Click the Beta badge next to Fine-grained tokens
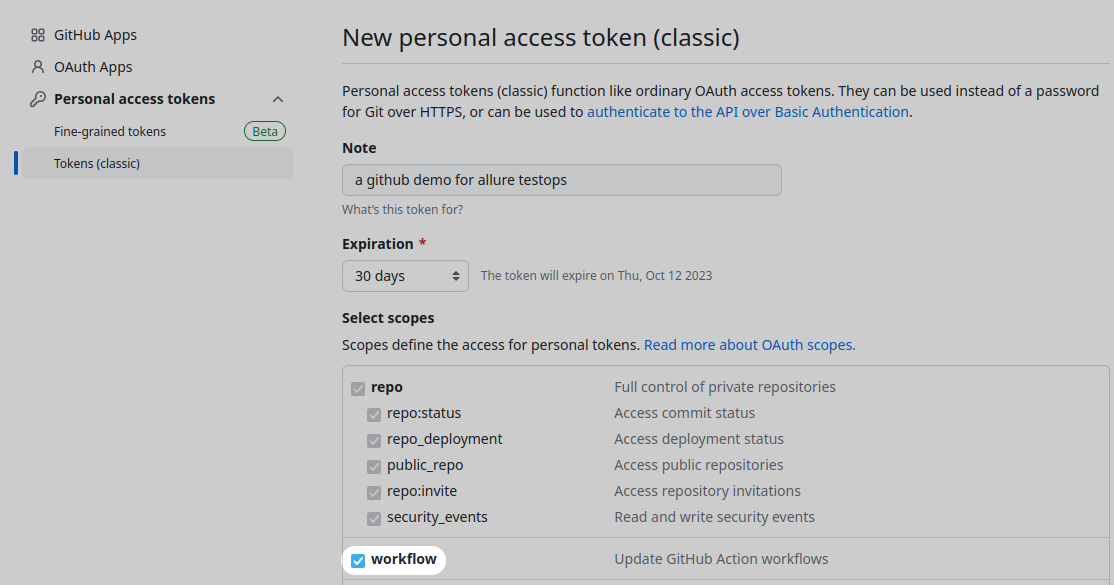The height and width of the screenshot is (585, 1114). [264, 130]
